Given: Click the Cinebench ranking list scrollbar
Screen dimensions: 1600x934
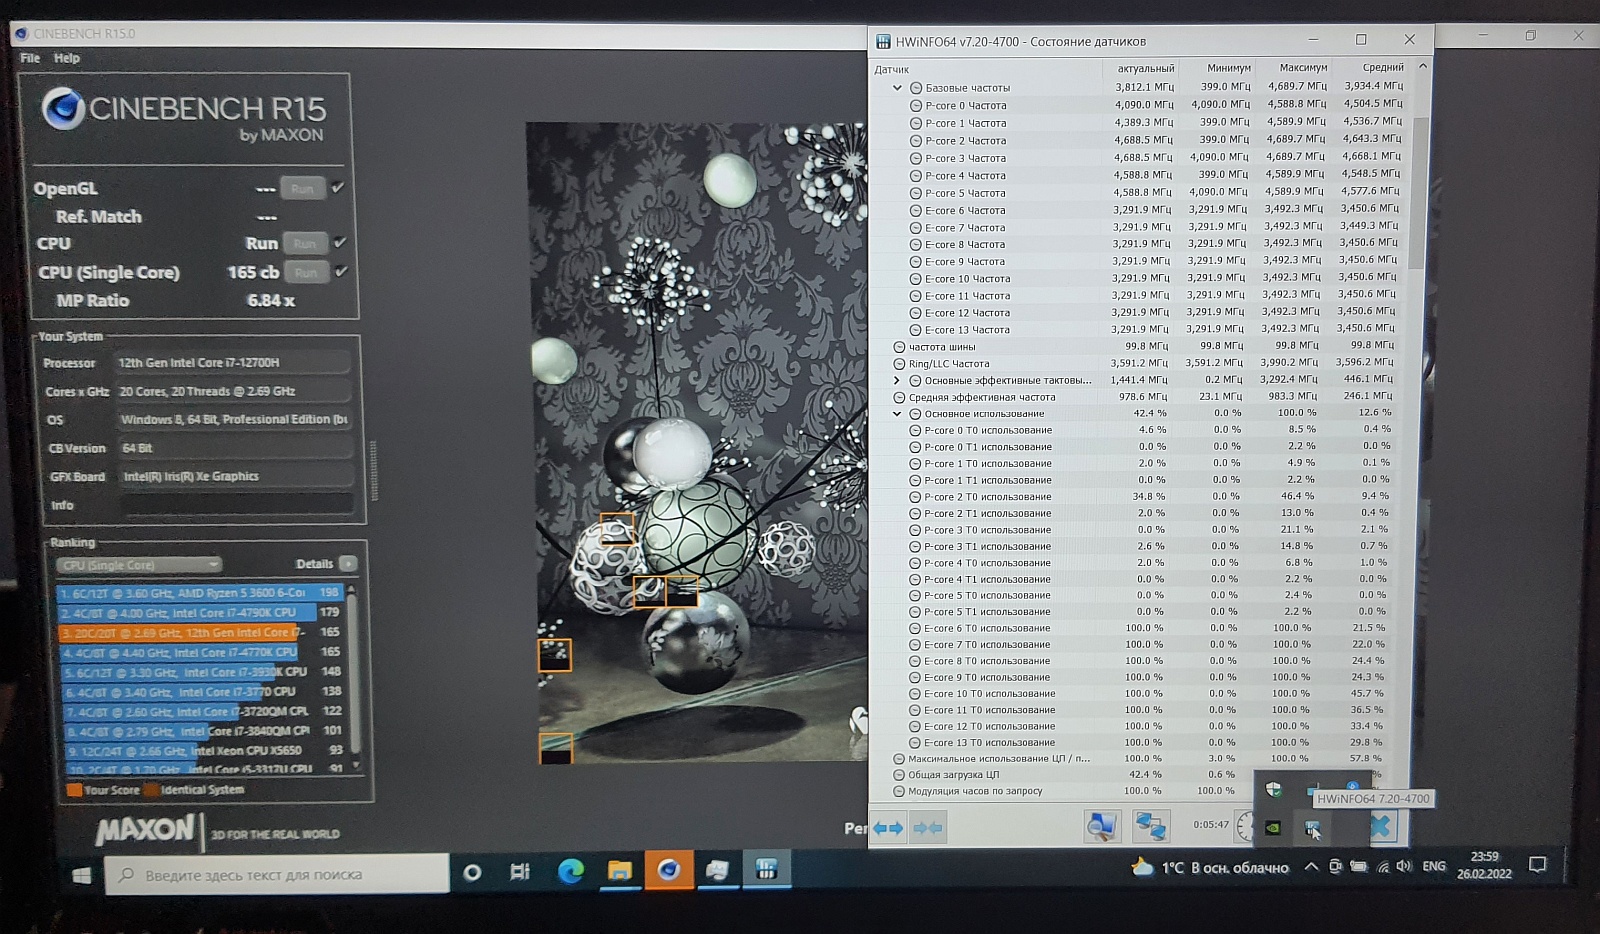Looking at the screenshot, I should point(351,678).
